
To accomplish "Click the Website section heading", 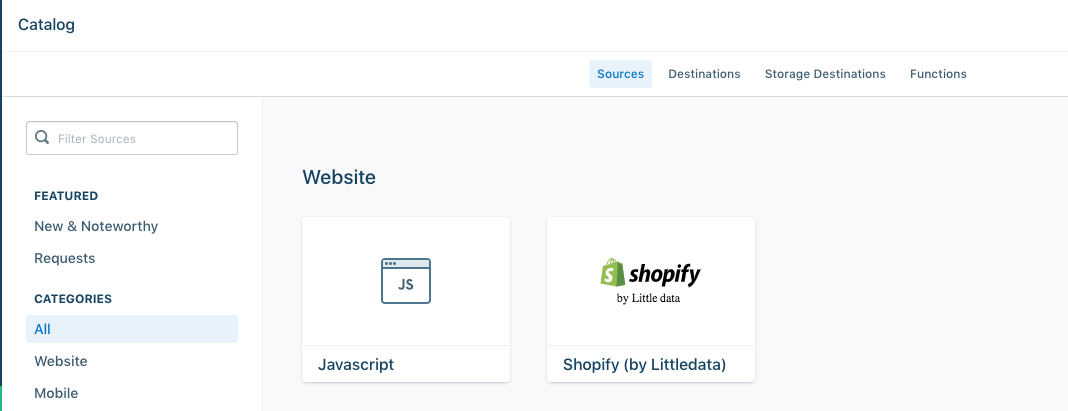I will coord(339,177).
